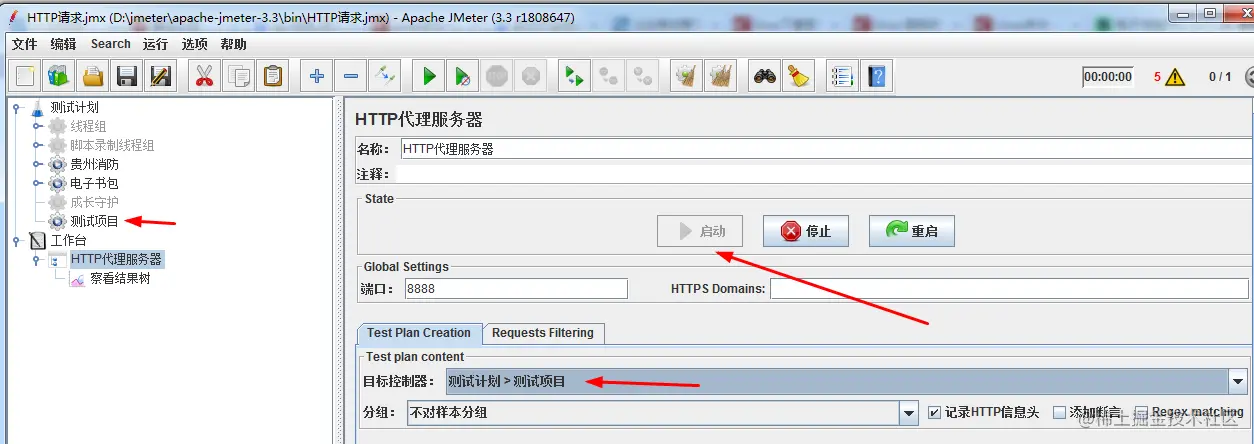Collapse the 工作台 tree node handle

tap(16, 240)
